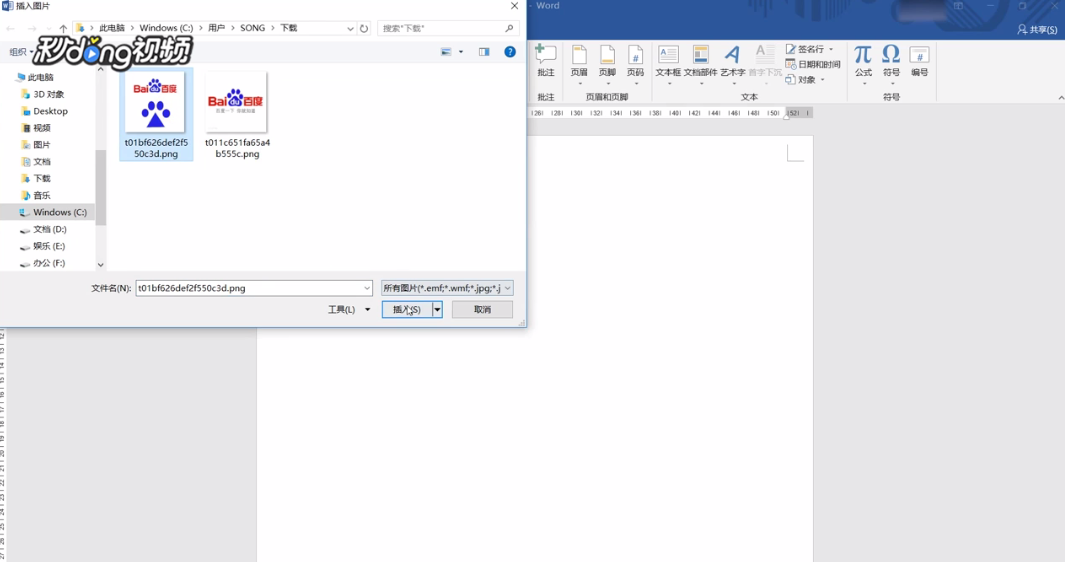Navigate back in the file dialog

(10, 28)
